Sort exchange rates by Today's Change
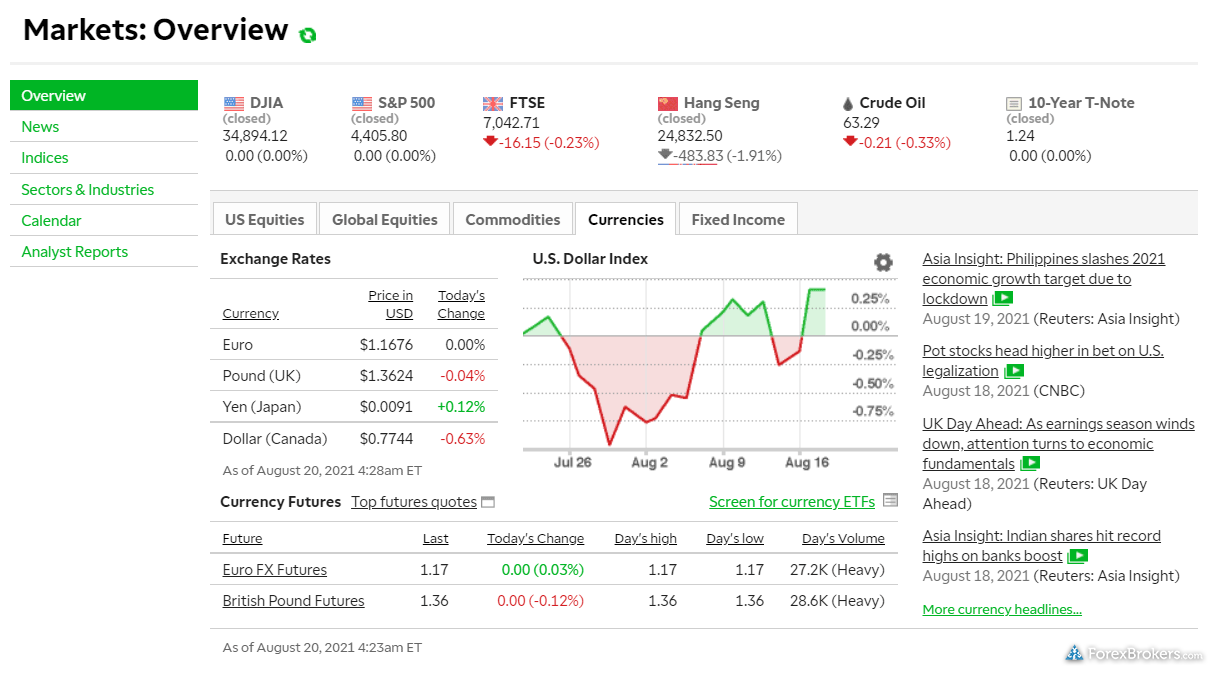 (x=461, y=304)
